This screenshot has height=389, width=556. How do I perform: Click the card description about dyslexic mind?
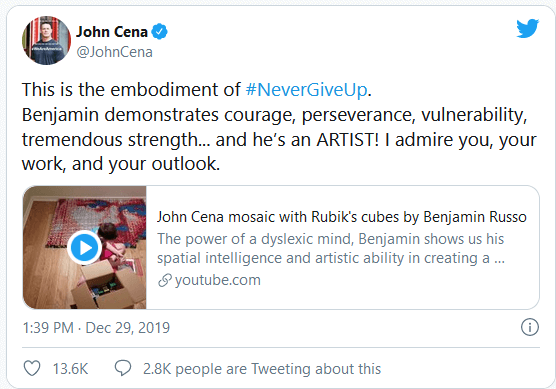tap(331, 249)
